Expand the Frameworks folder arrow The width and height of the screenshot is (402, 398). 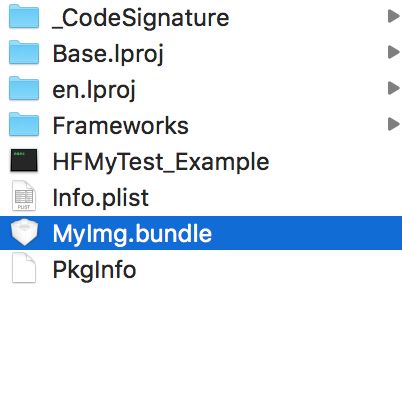394,124
